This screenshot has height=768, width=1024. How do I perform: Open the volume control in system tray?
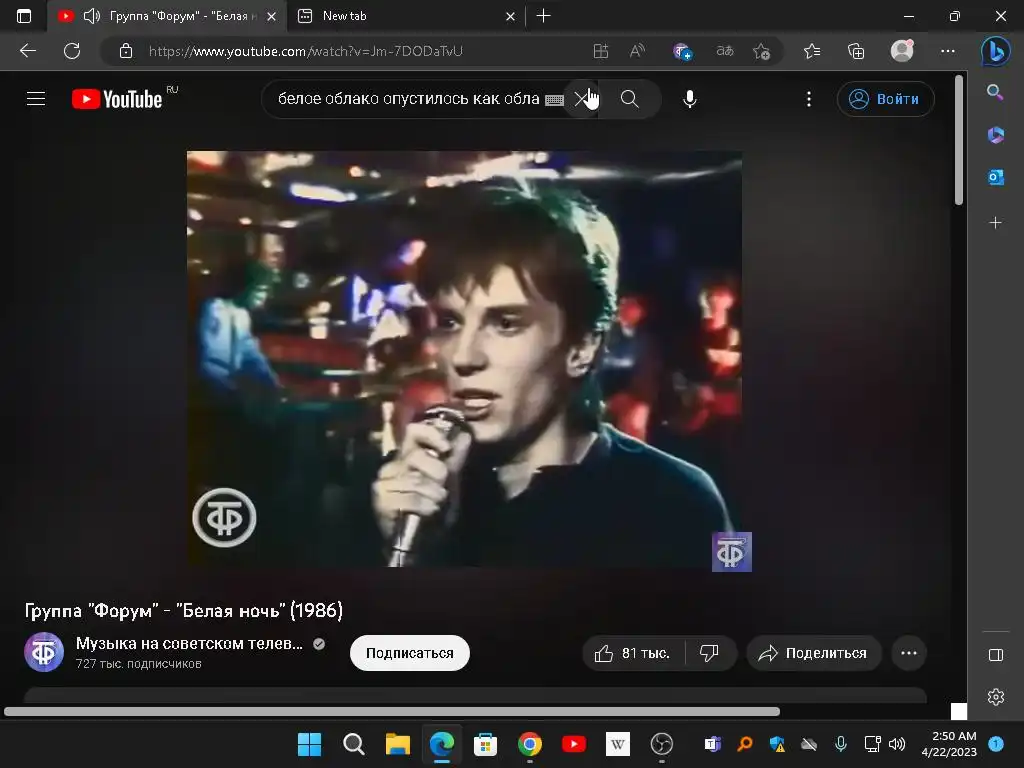pos(897,744)
